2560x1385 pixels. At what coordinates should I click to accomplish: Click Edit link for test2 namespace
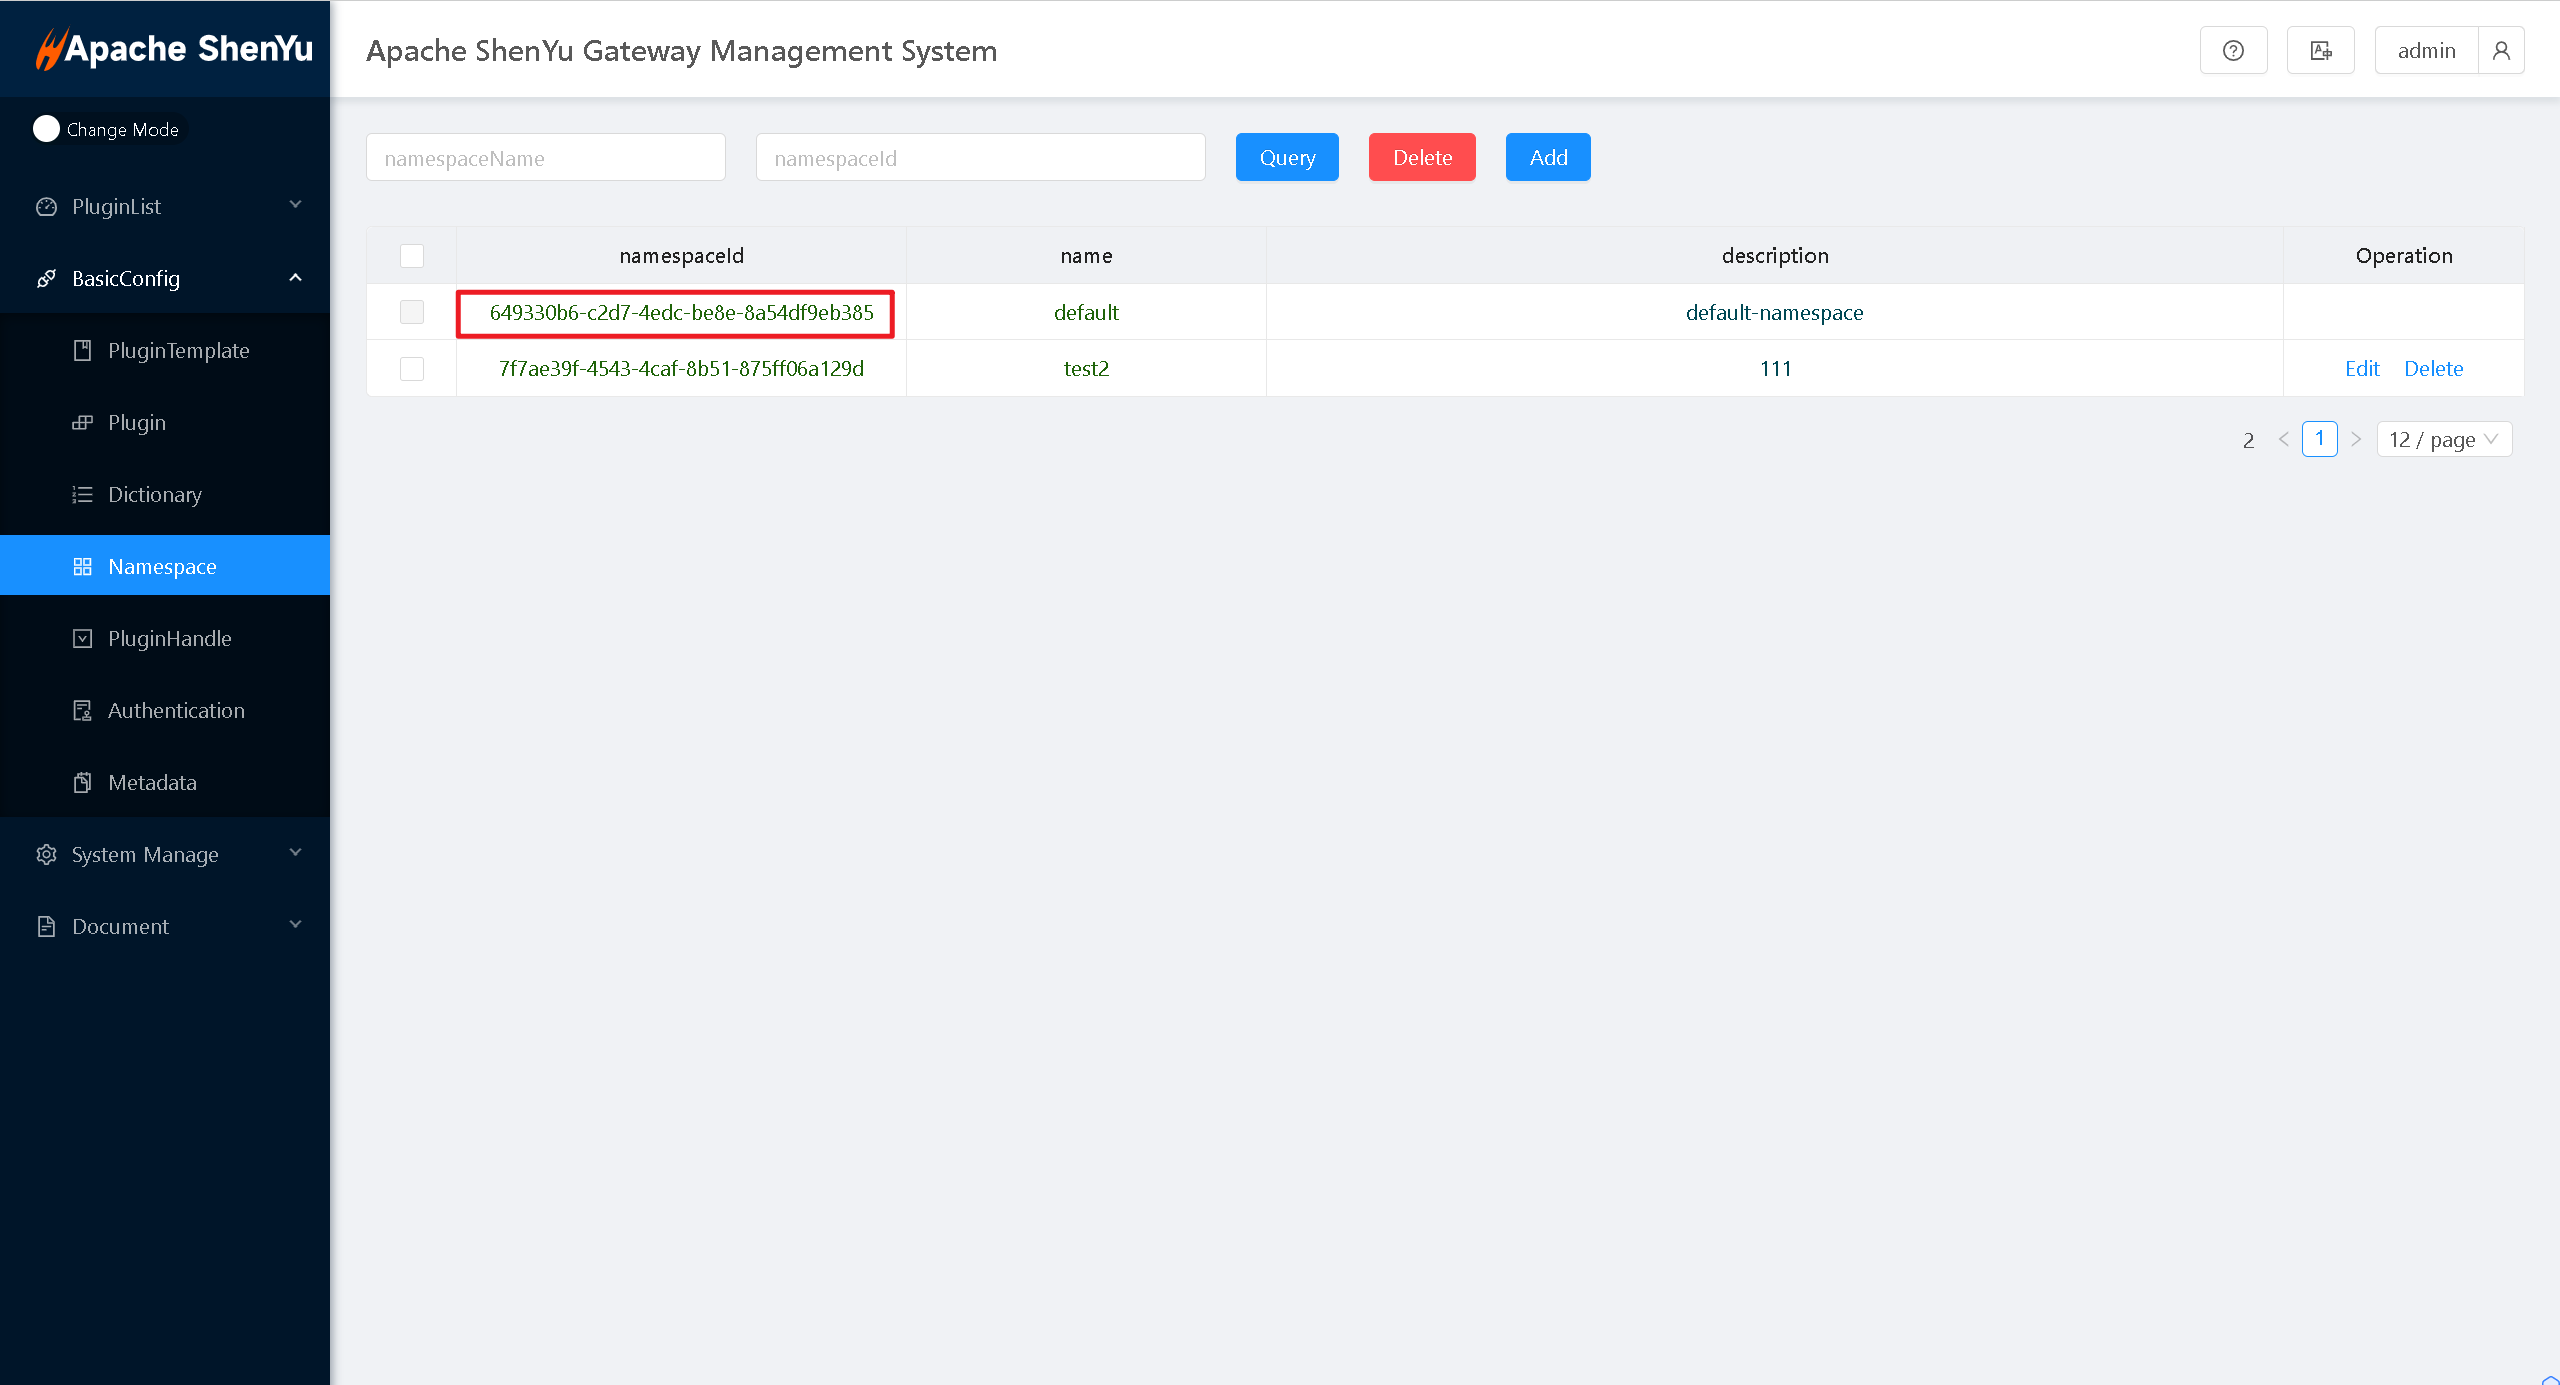click(2362, 369)
